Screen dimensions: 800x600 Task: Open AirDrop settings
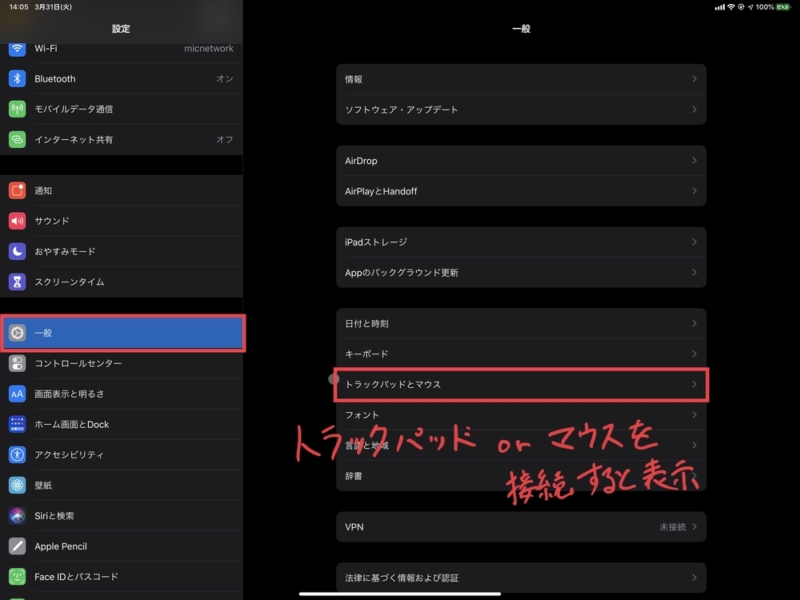coord(521,161)
